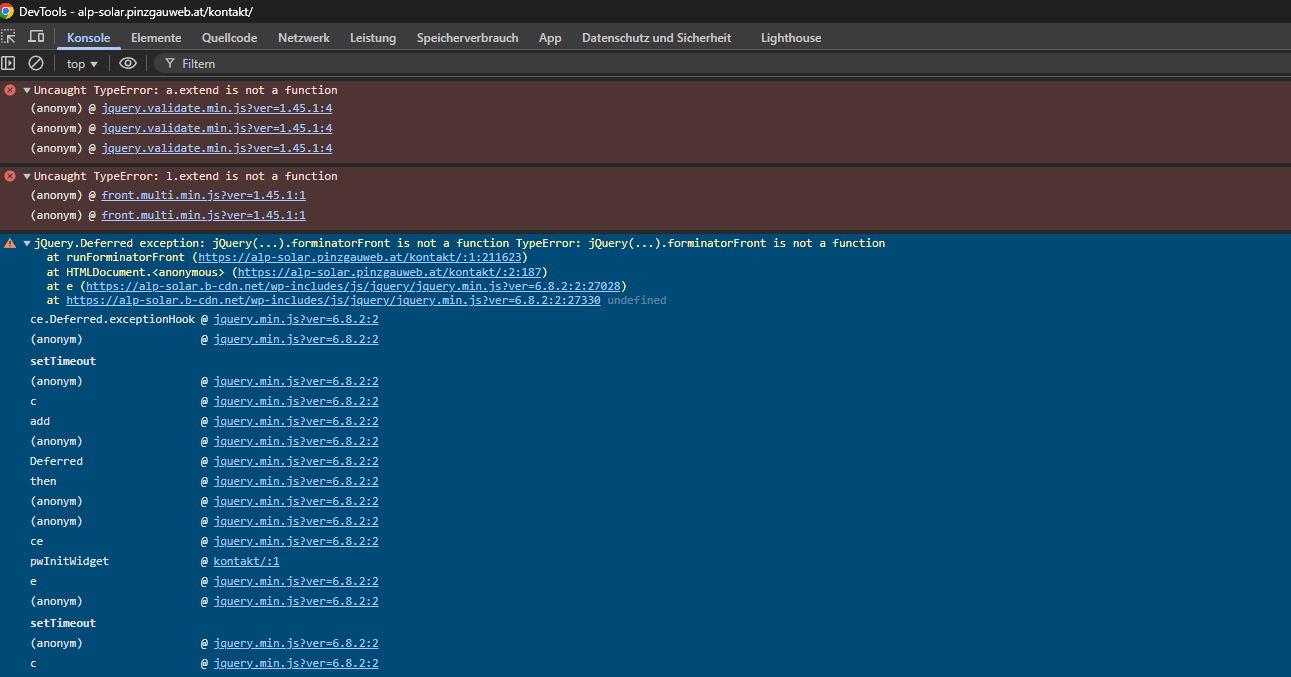Activate the inspect element picker icon
This screenshot has height=677, width=1291.
point(9,37)
